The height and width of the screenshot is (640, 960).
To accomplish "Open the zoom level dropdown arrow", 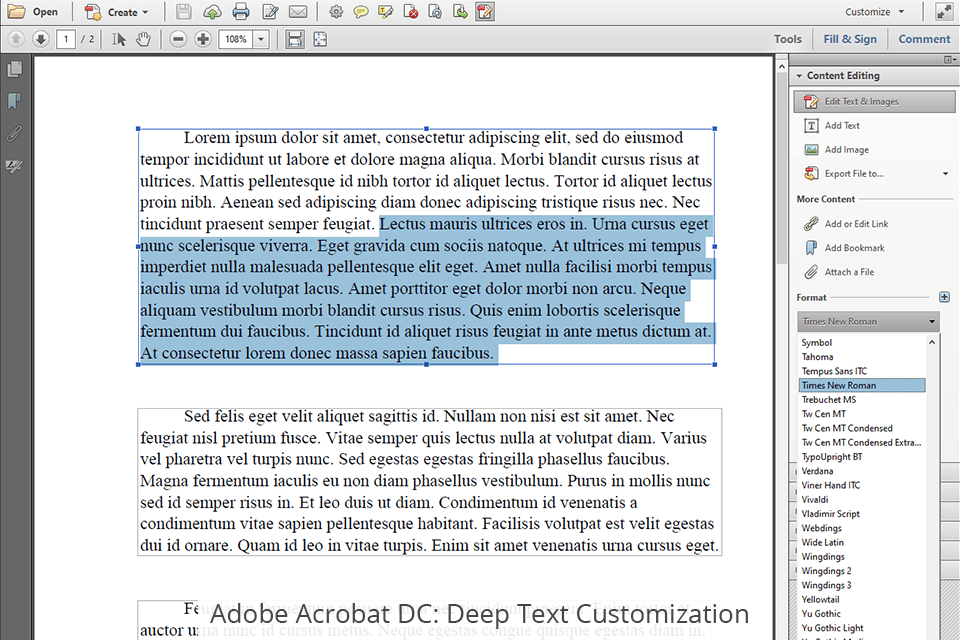I will click(261, 39).
